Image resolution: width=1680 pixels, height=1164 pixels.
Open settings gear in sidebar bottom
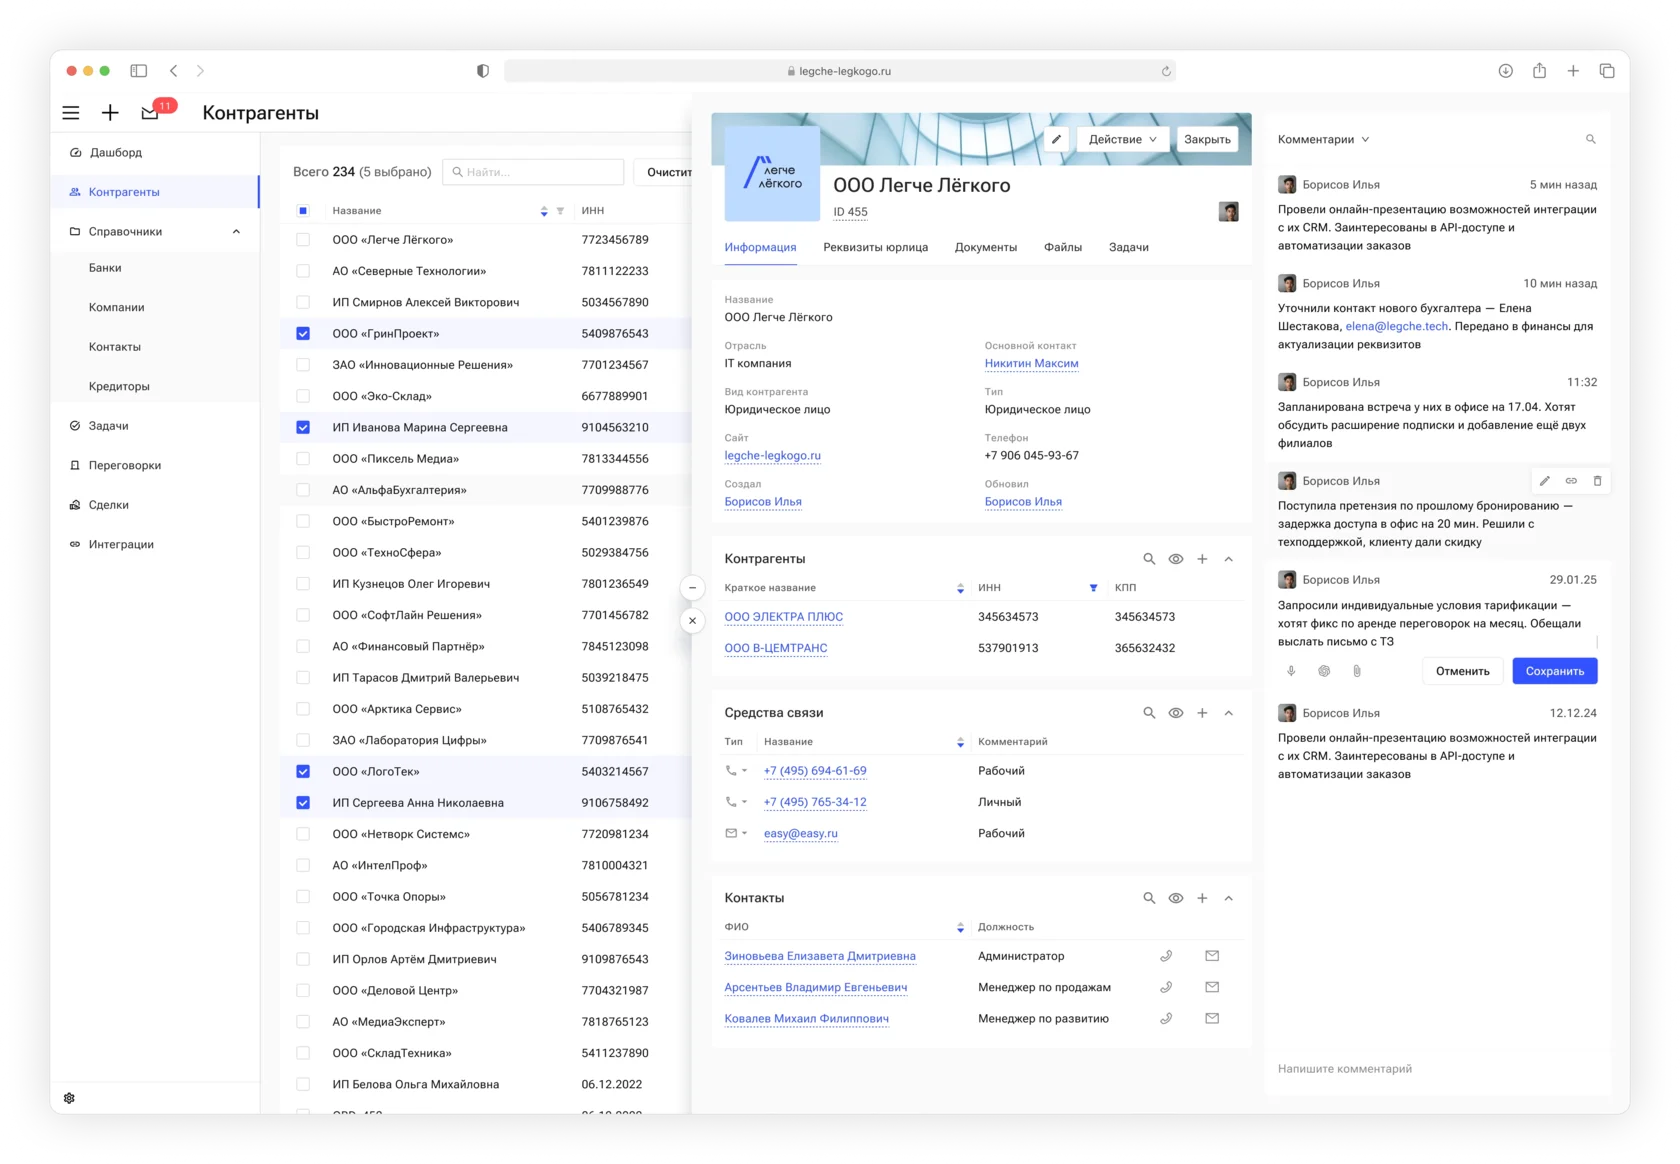69,1098
